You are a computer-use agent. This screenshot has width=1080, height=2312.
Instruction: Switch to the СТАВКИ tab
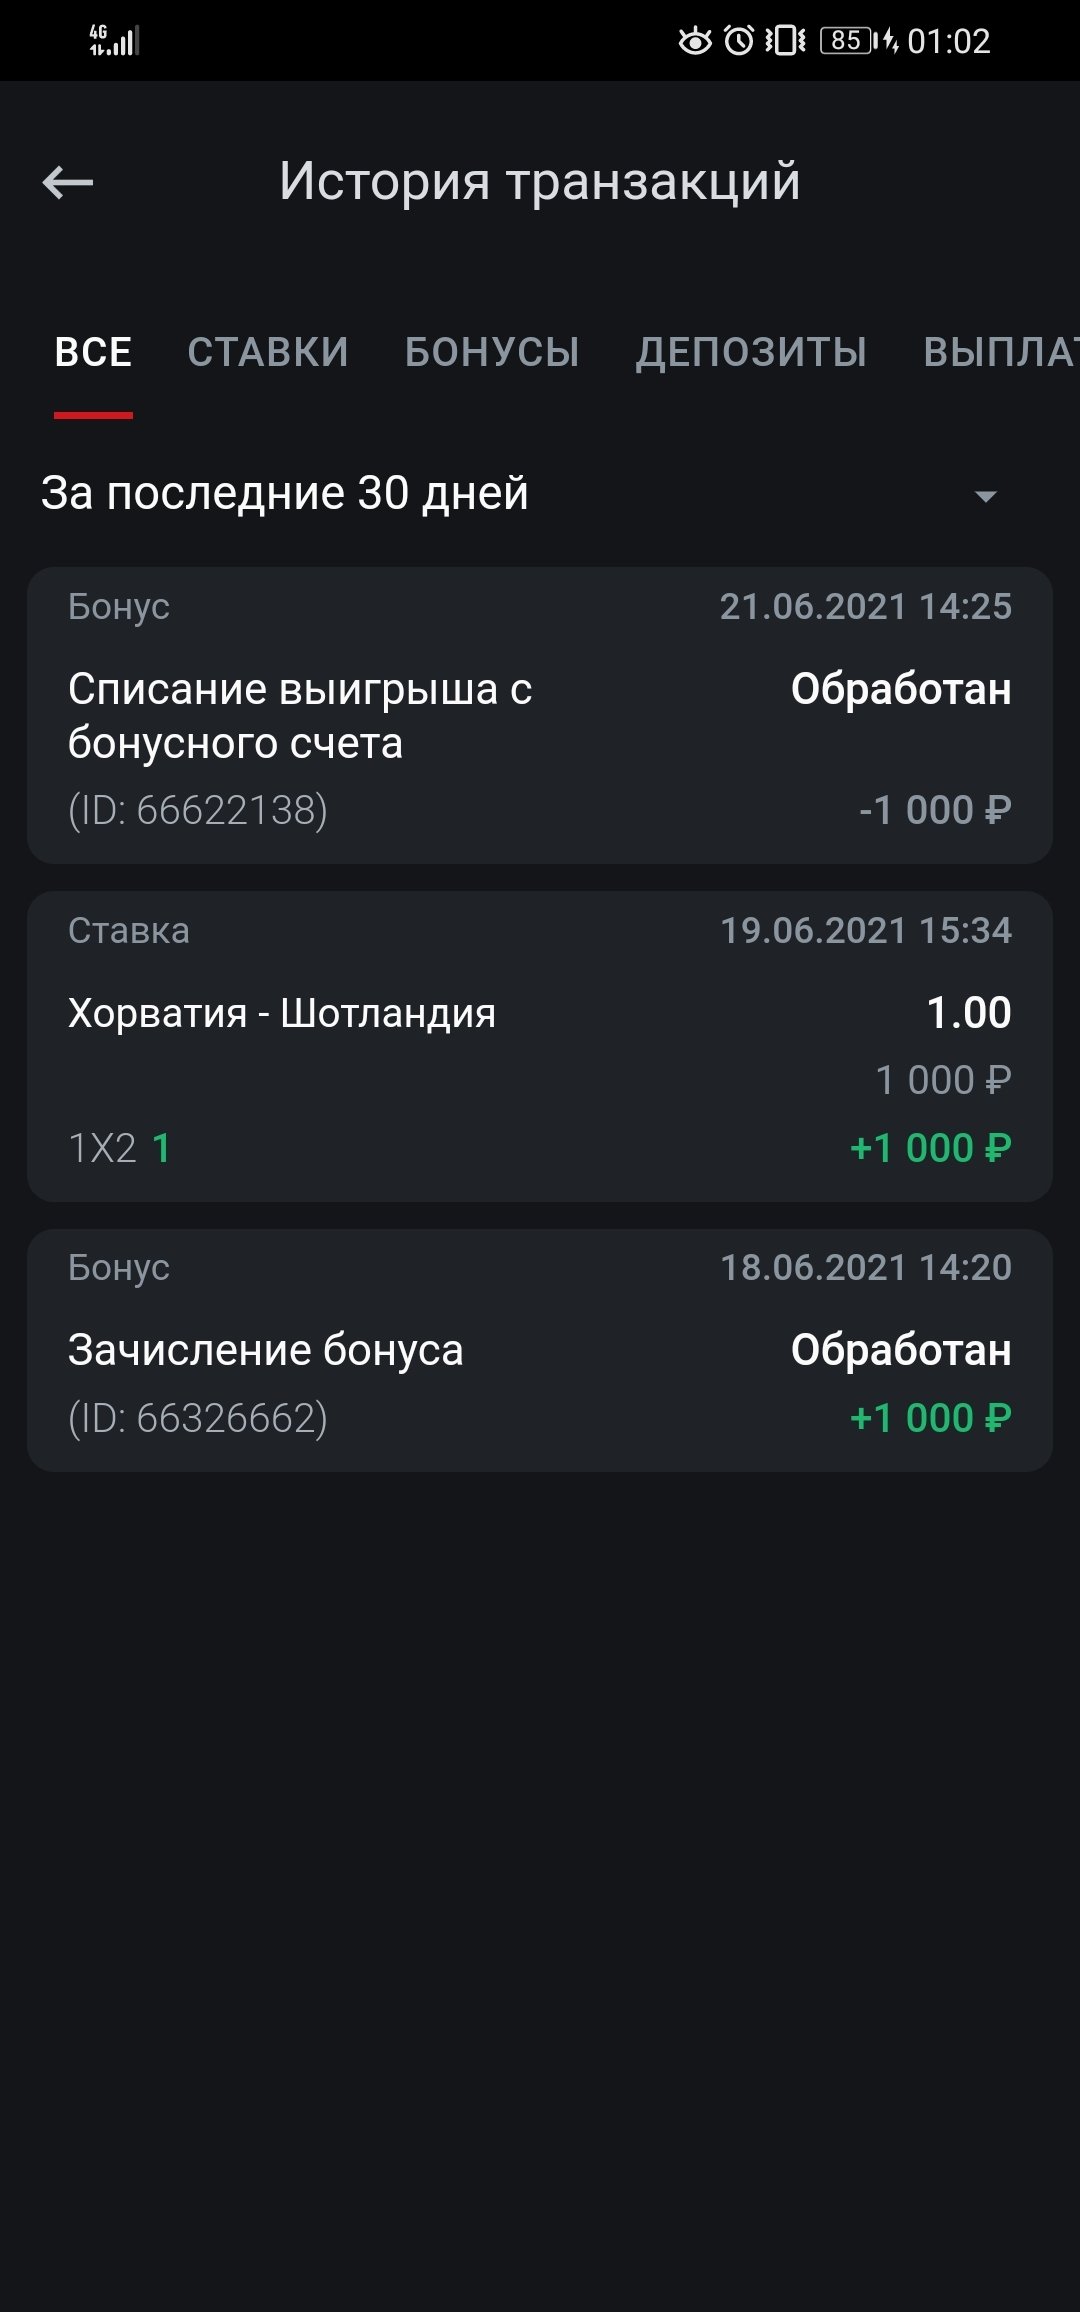(268, 353)
